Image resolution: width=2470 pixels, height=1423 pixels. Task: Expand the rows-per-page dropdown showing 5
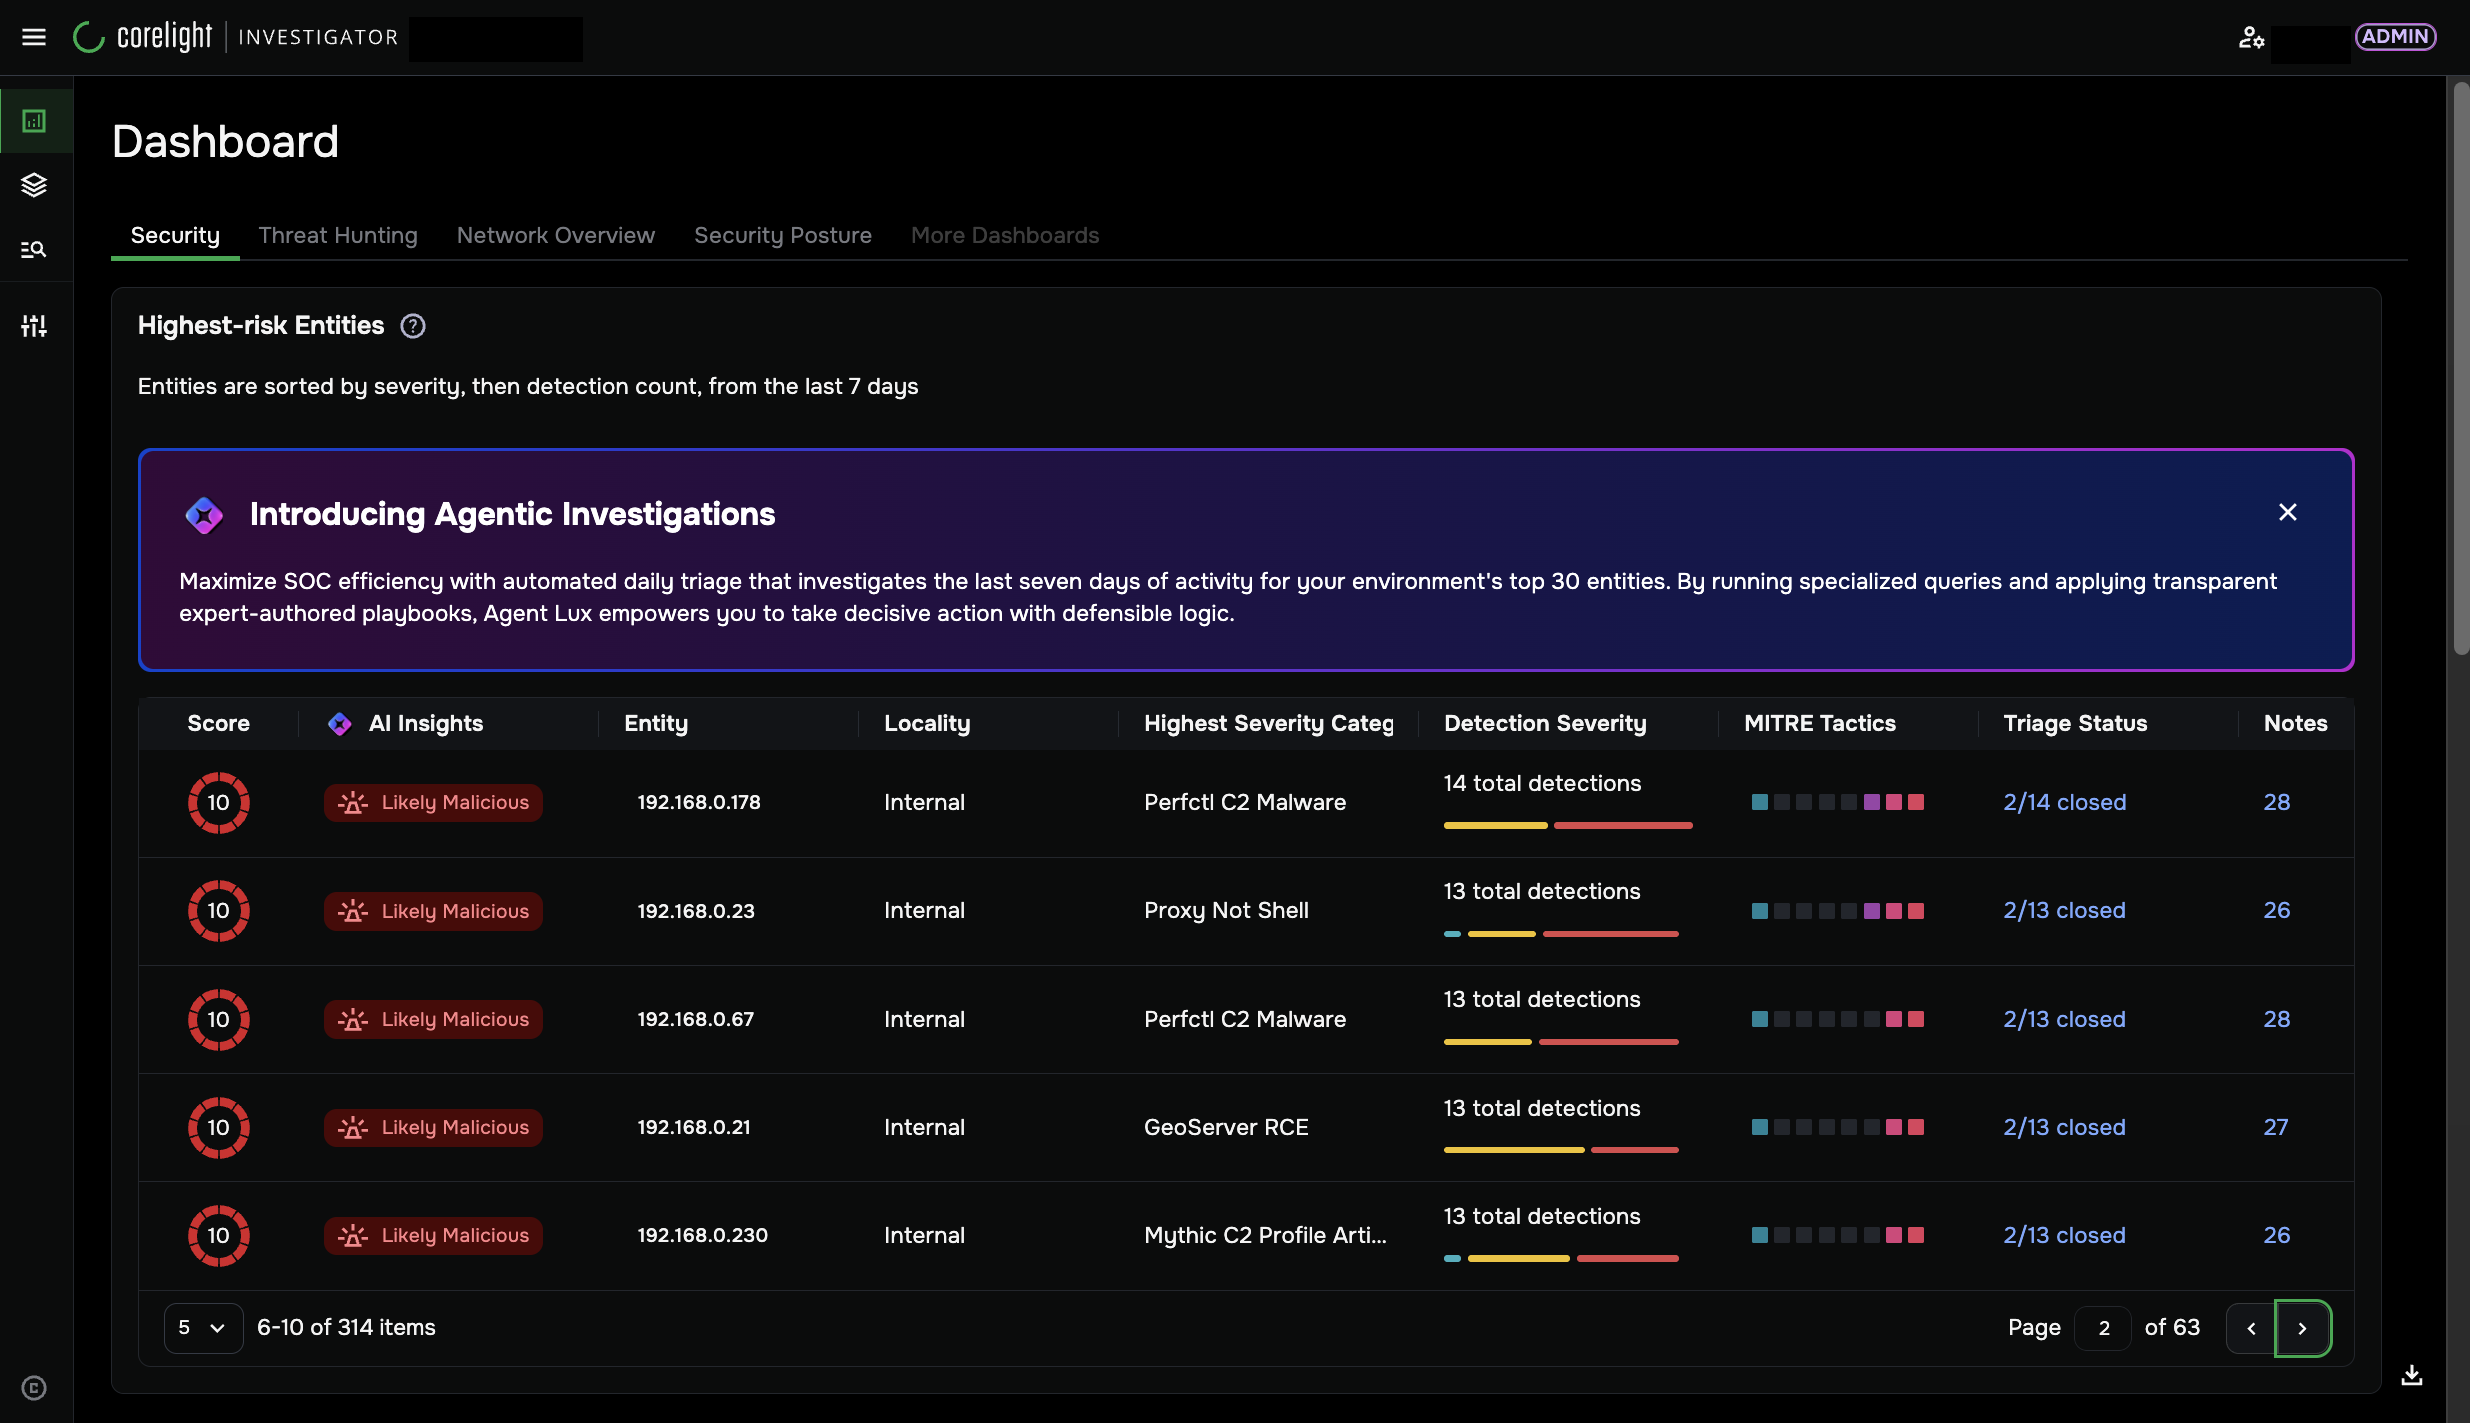pyautogui.click(x=203, y=1328)
